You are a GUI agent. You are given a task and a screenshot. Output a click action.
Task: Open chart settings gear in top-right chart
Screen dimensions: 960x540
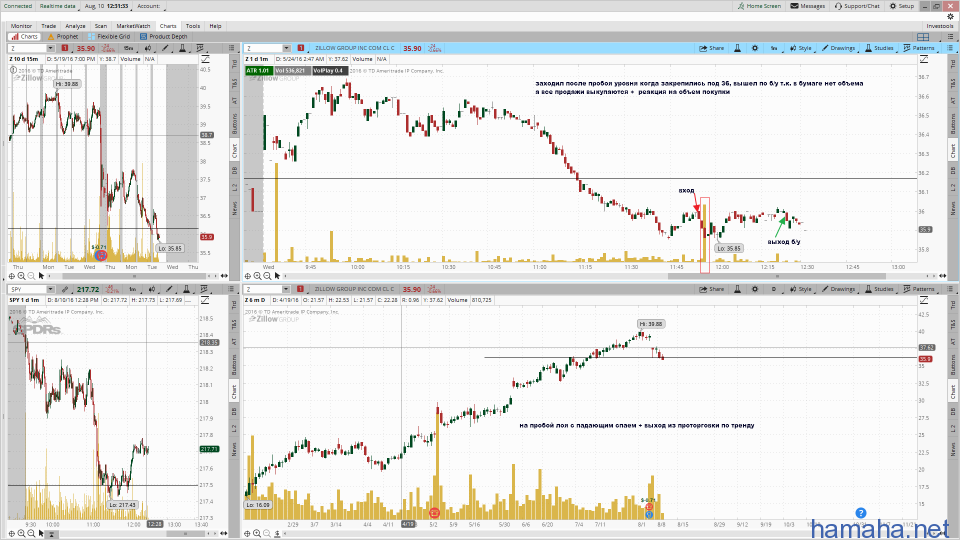755,48
